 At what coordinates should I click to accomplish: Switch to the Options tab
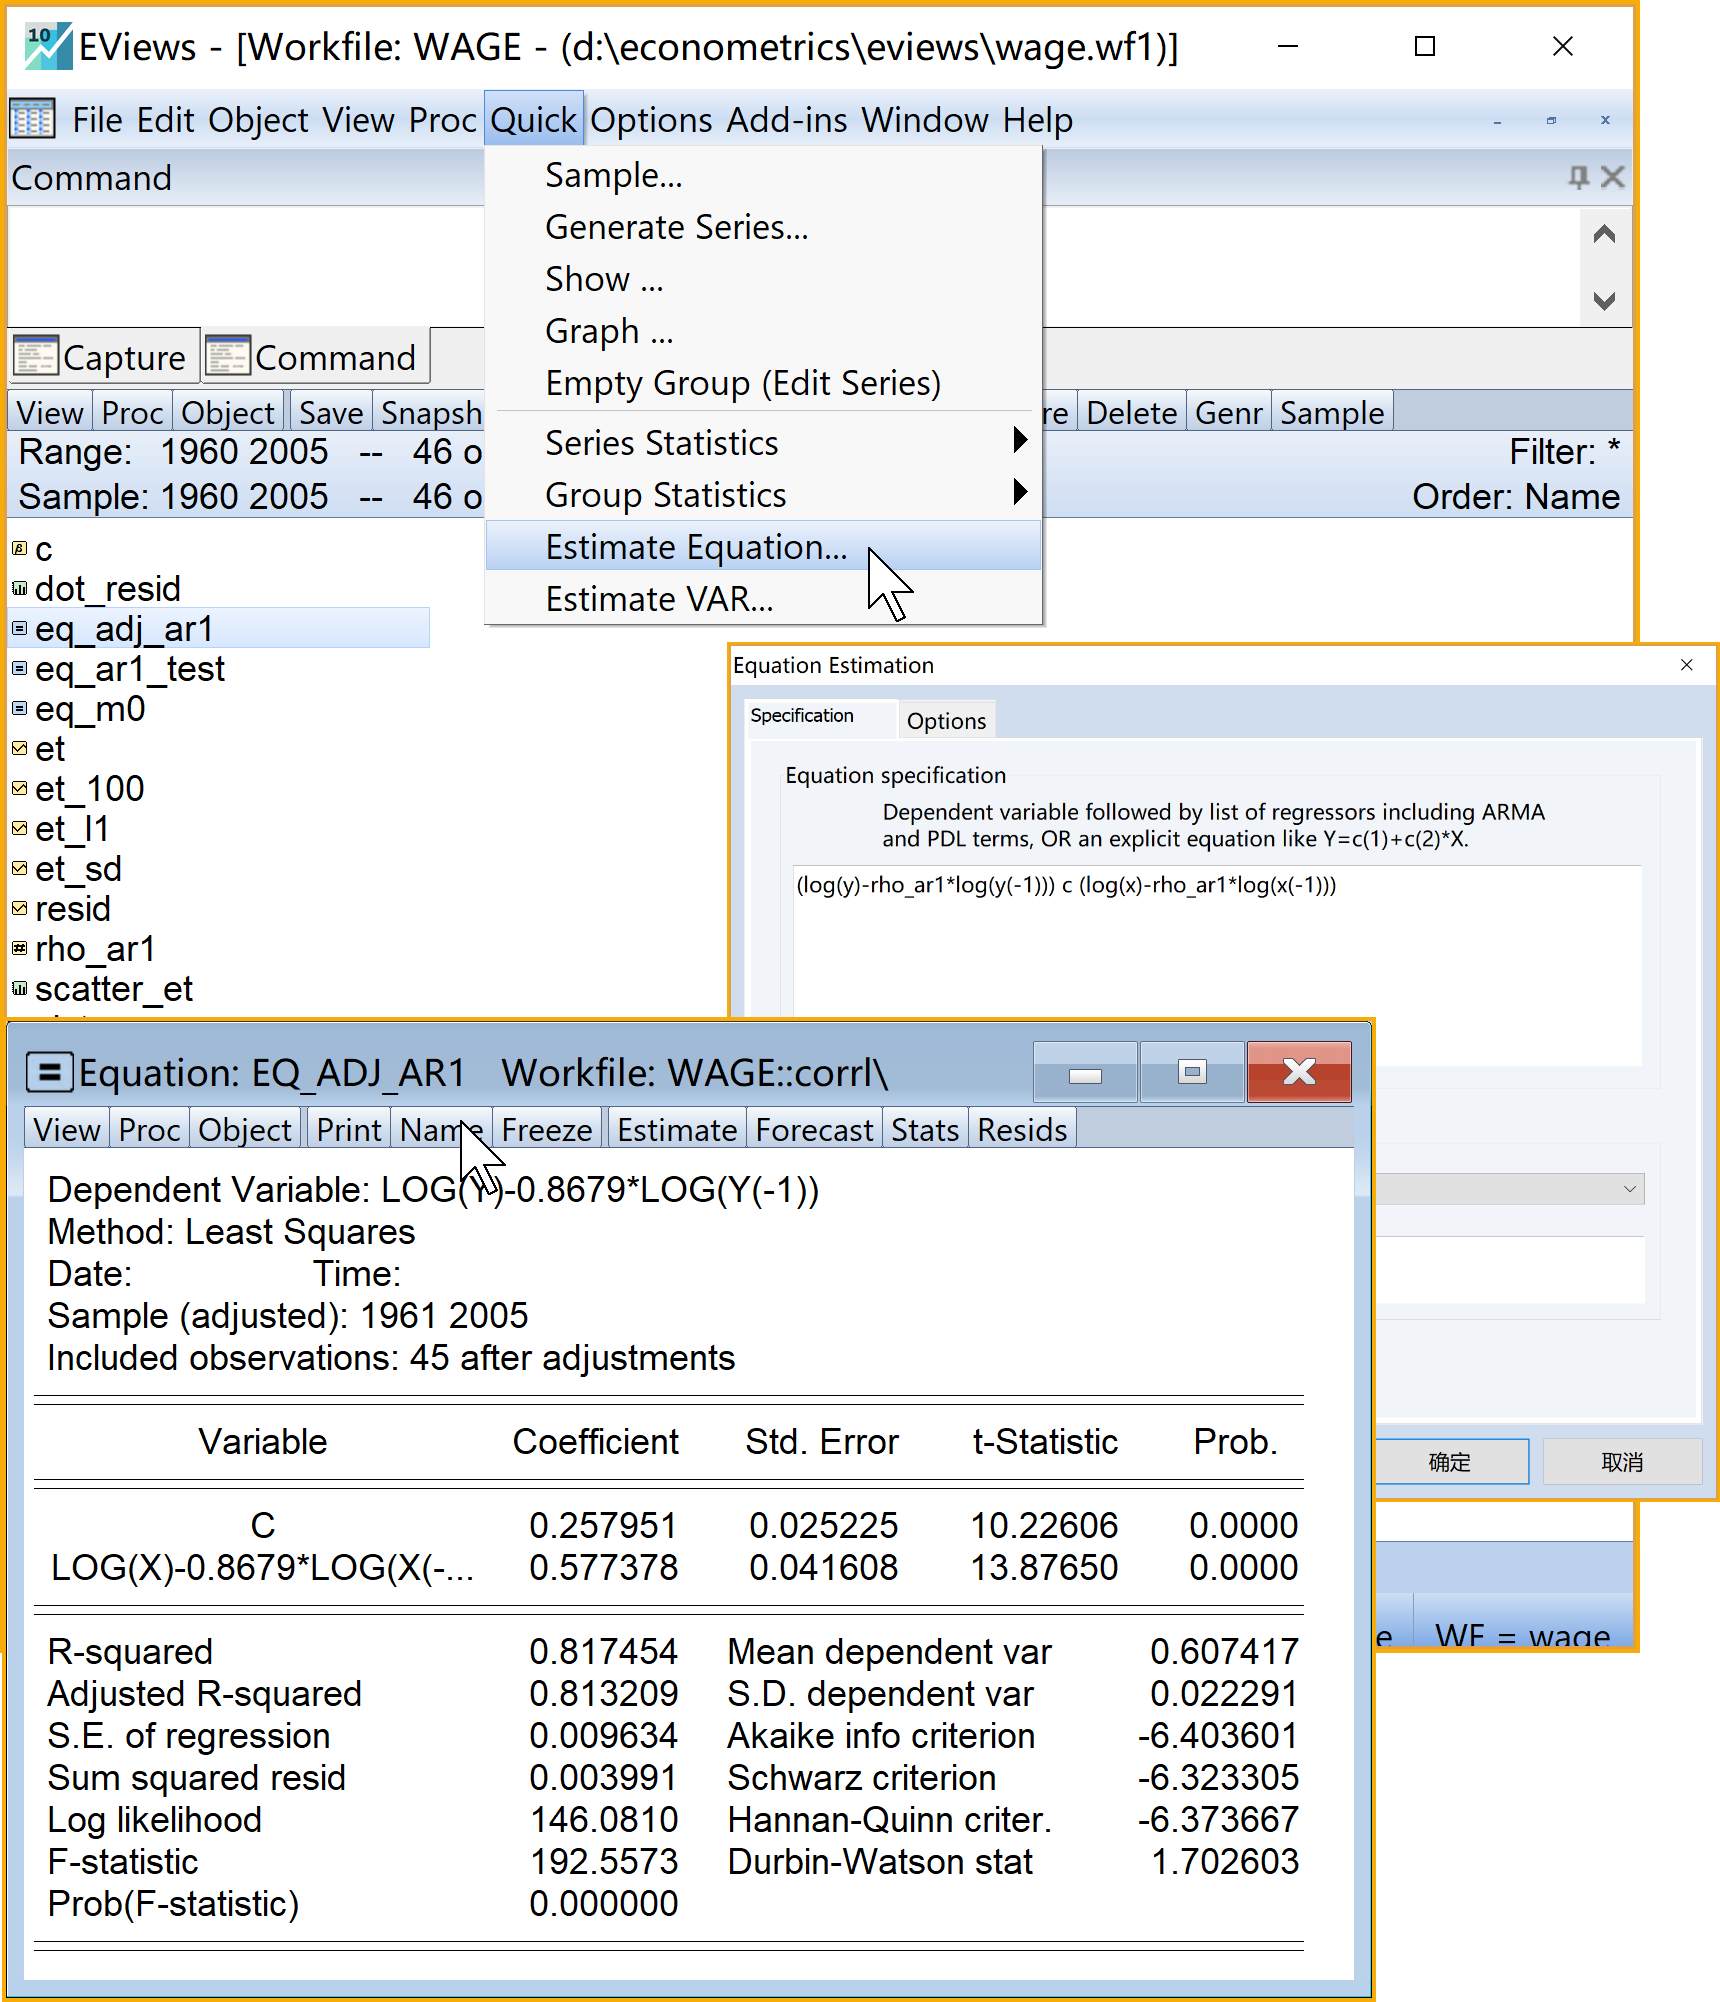pyautogui.click(x=945, y=721)
